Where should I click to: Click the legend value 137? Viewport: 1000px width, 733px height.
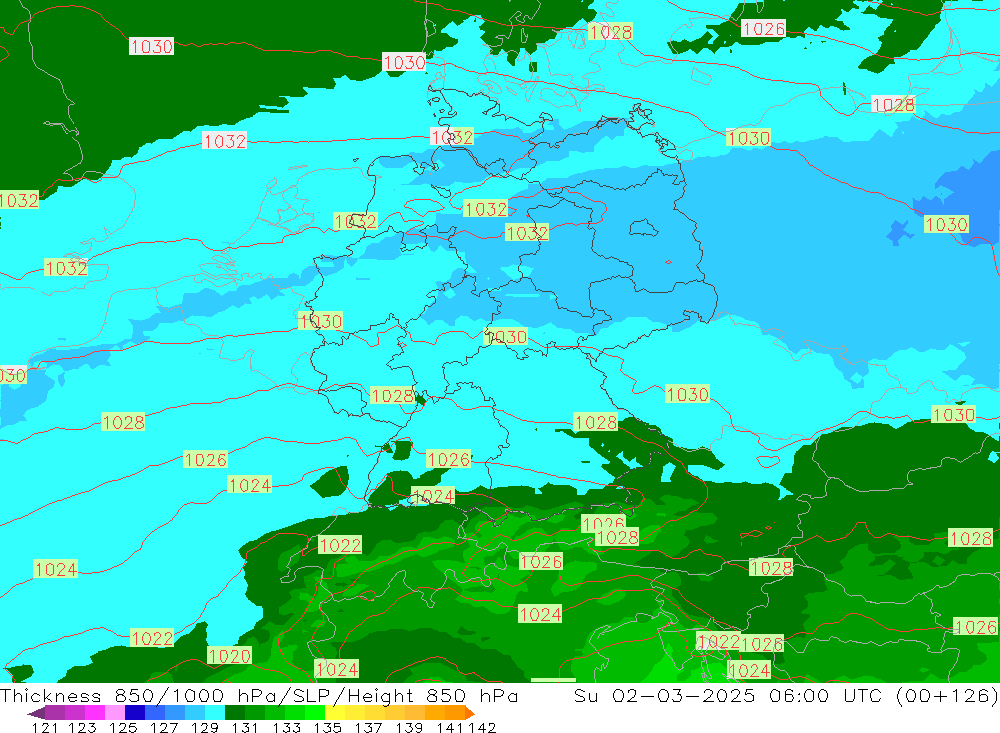coord(368,727)
